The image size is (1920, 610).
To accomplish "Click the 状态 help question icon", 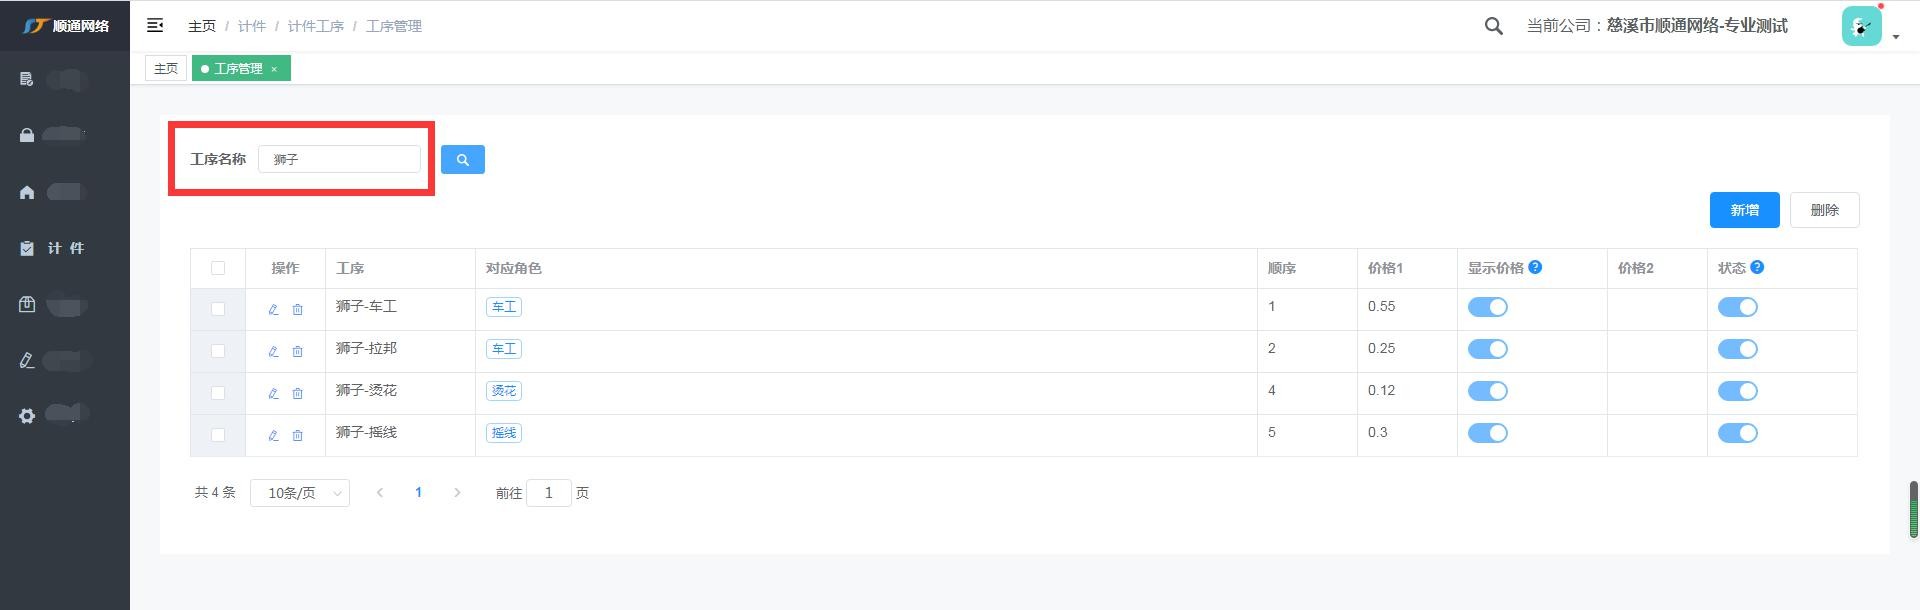I will click(1757, 267).
